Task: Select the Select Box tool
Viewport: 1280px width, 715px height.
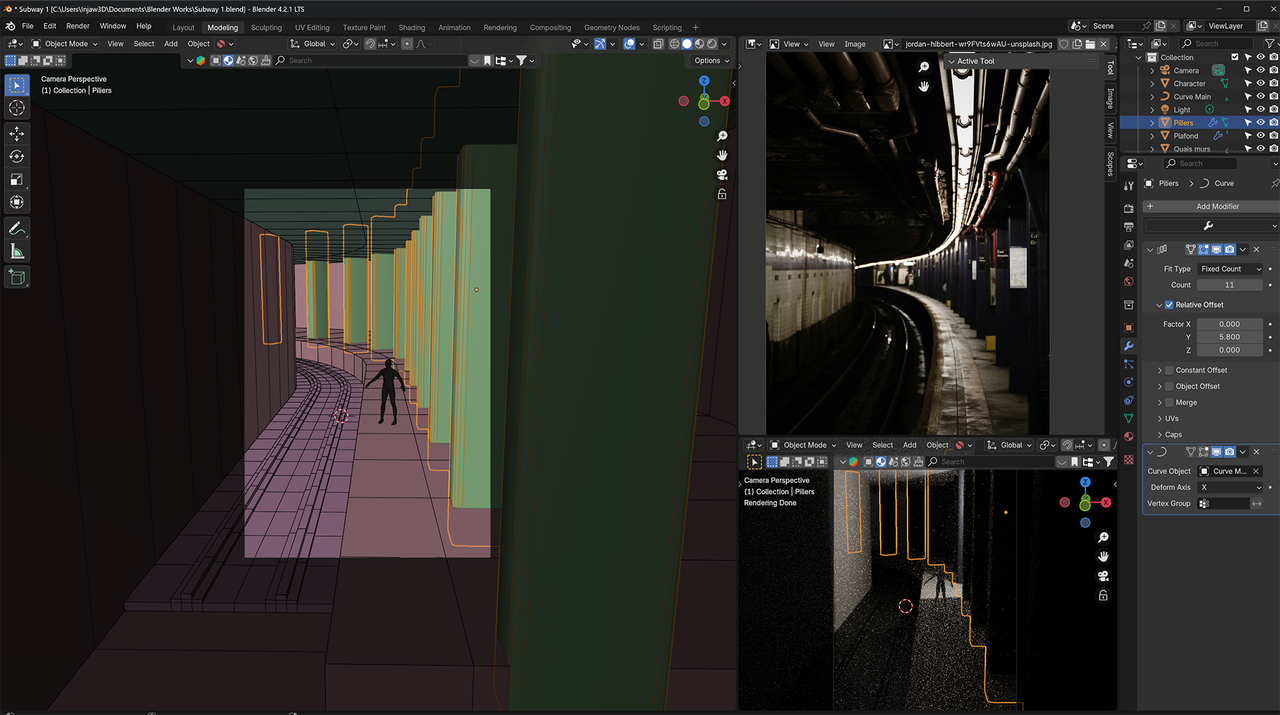Action: click(17, 85)
